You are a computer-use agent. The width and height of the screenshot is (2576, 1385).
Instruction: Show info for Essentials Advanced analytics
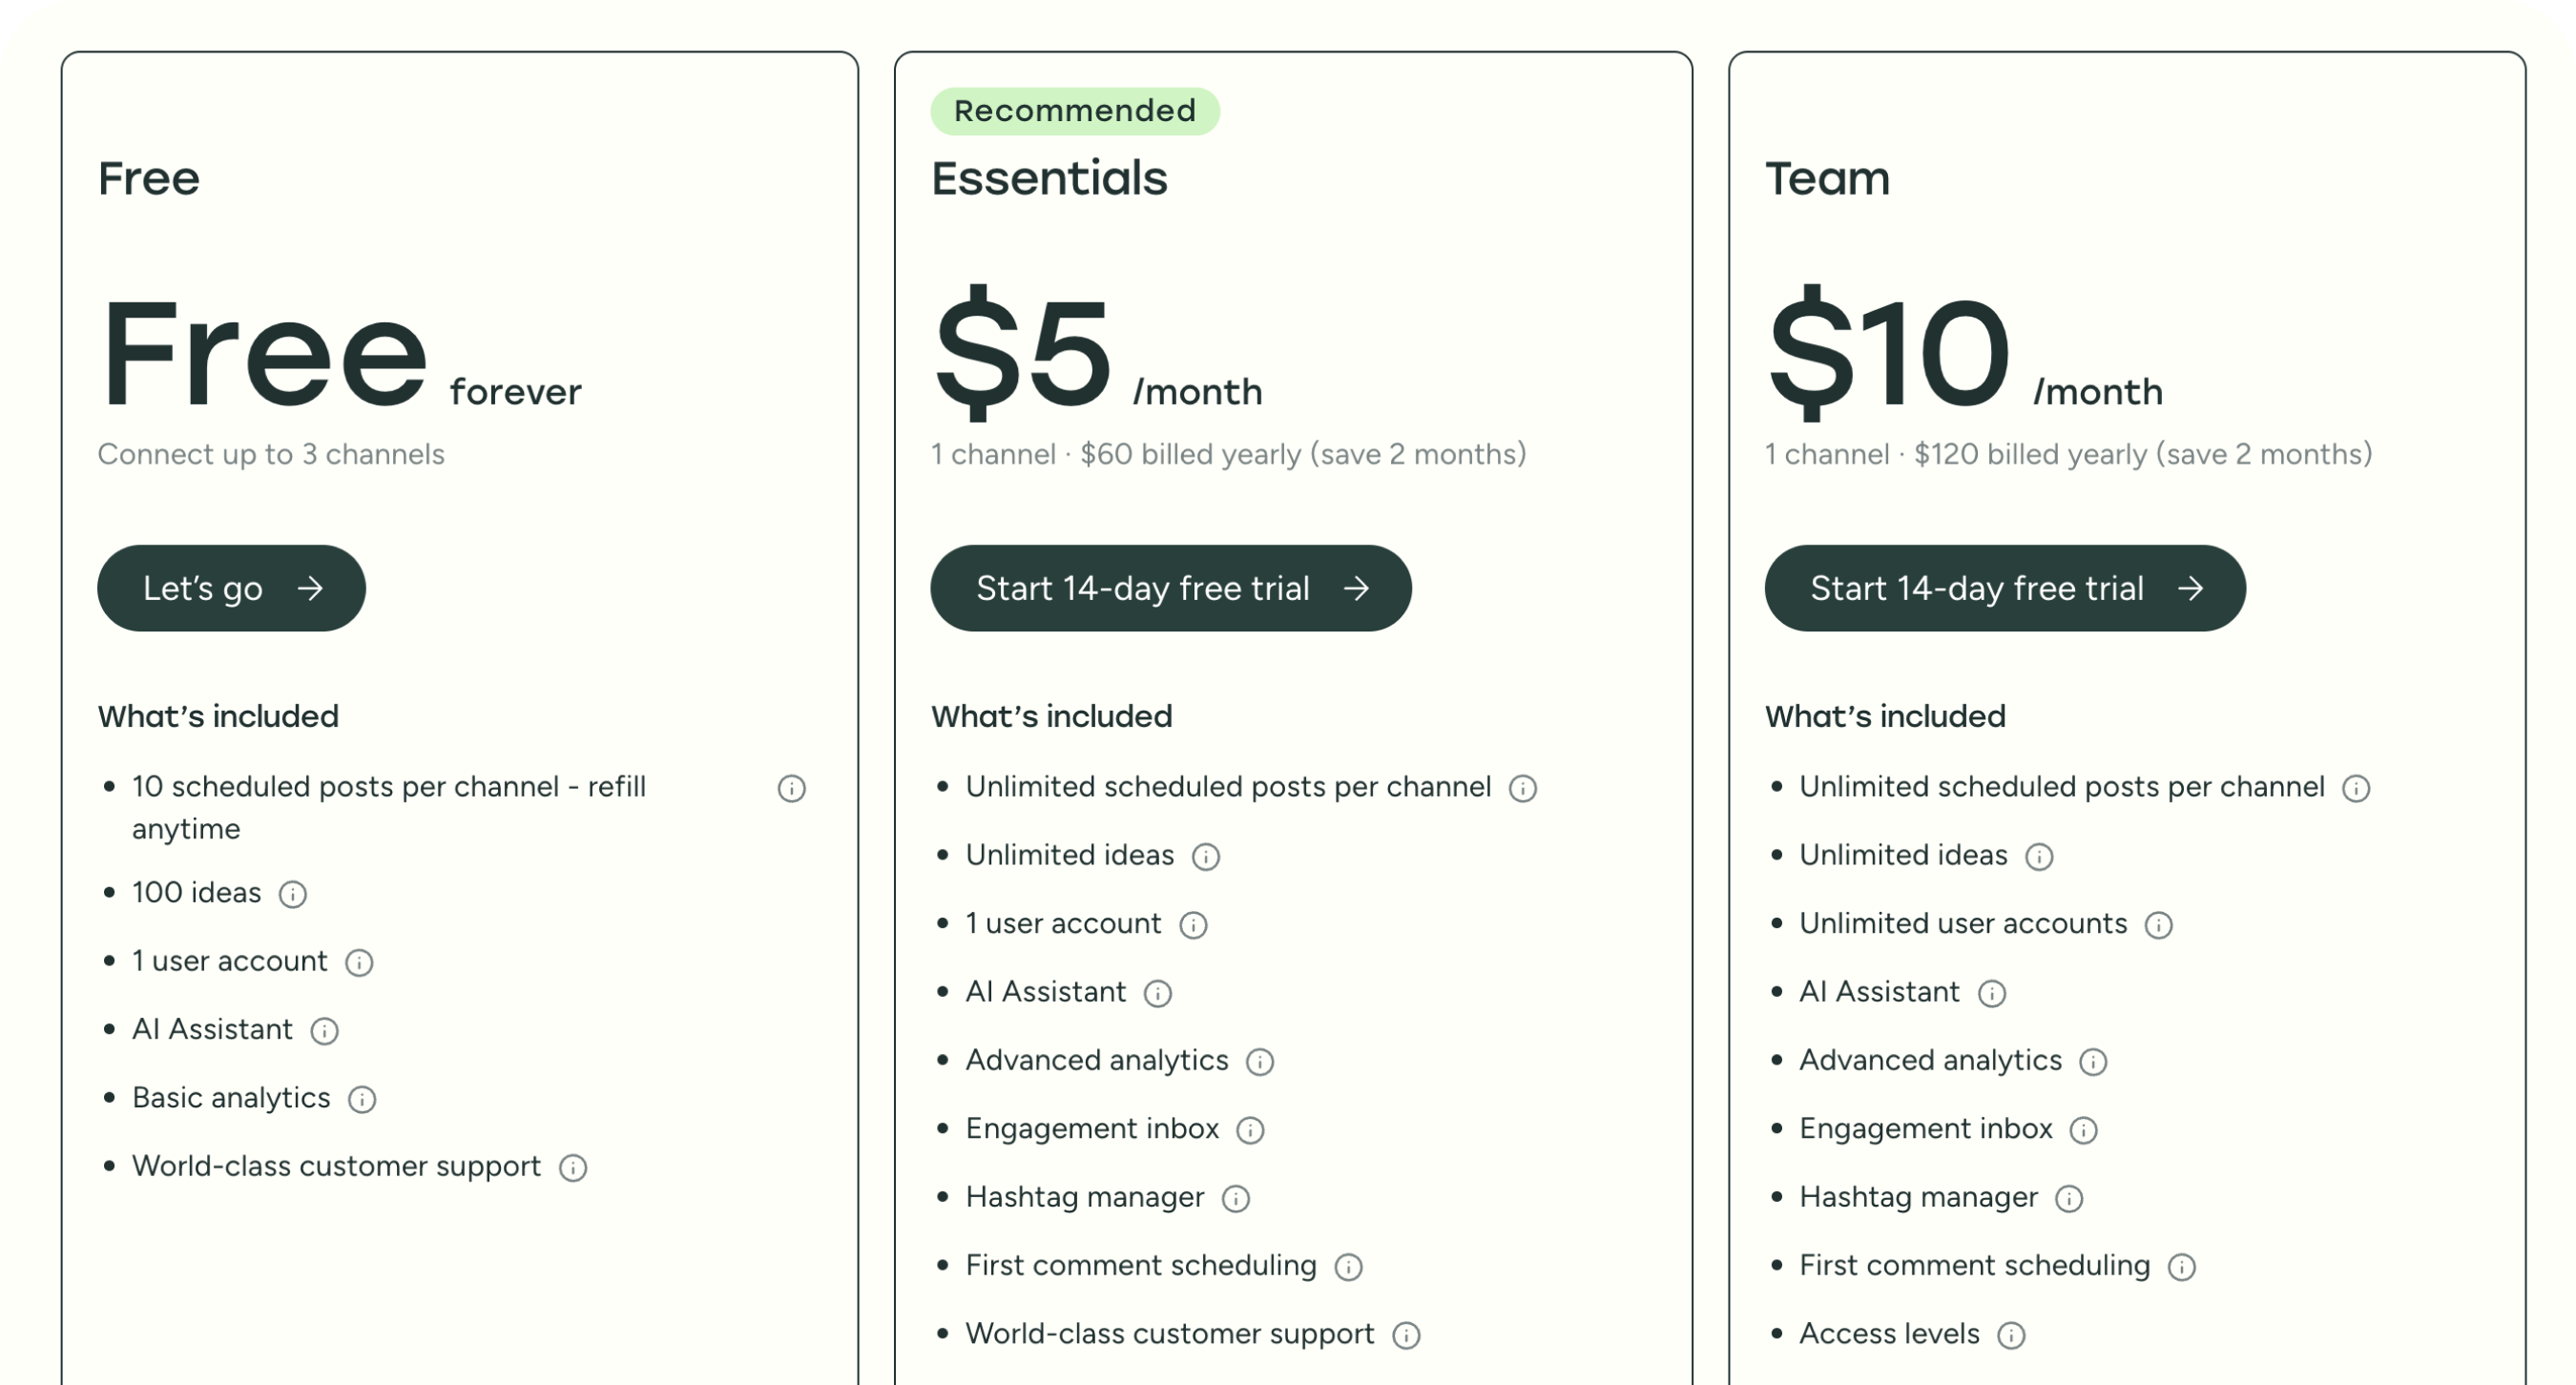(1261, 1062)
